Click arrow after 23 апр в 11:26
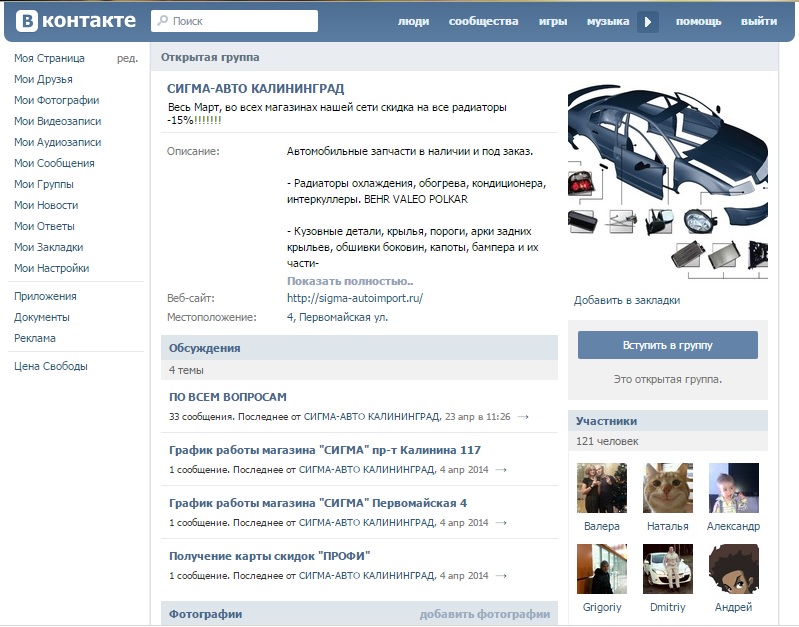 pos(523,417)
